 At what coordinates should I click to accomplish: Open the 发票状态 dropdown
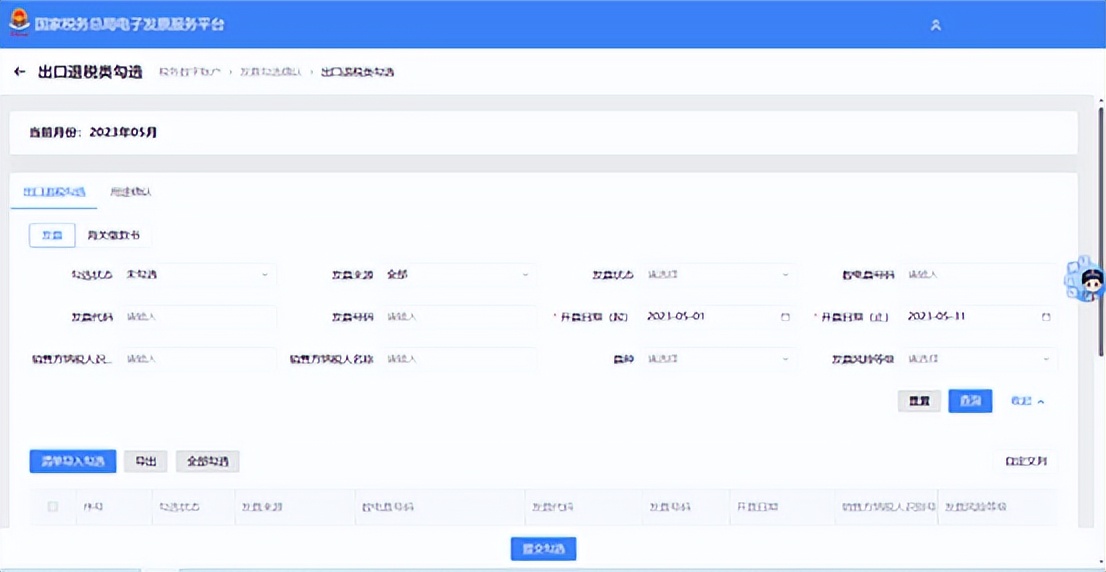pyautogui.click(x=719, y=274)
